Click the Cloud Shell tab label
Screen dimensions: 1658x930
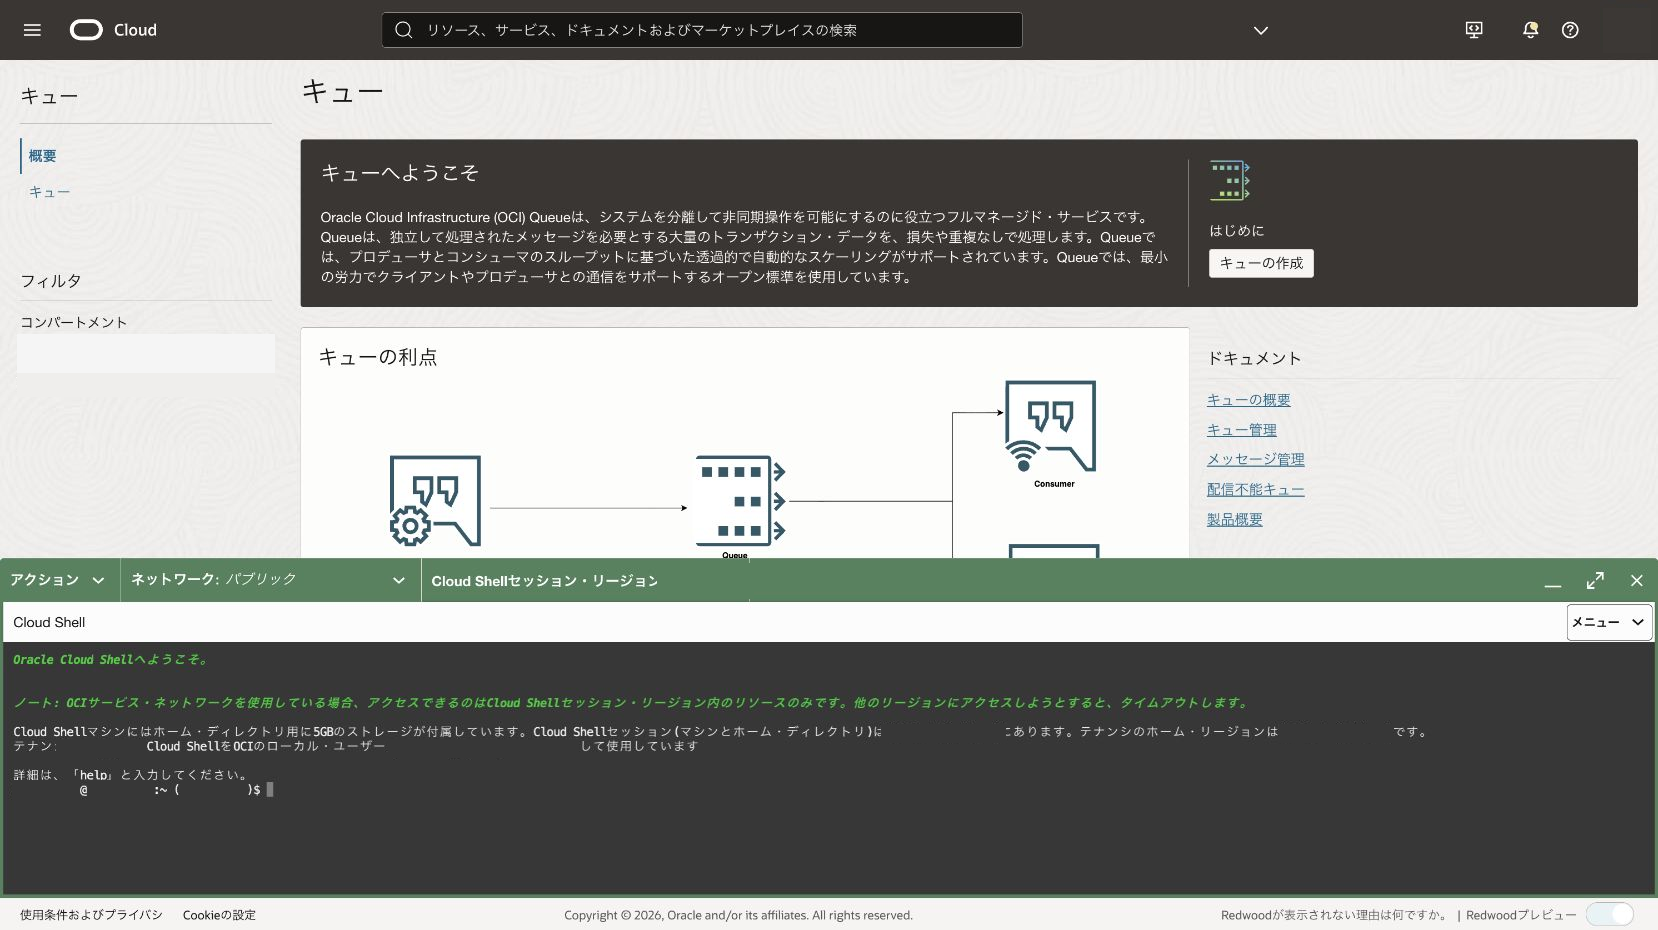click(49, 622)
